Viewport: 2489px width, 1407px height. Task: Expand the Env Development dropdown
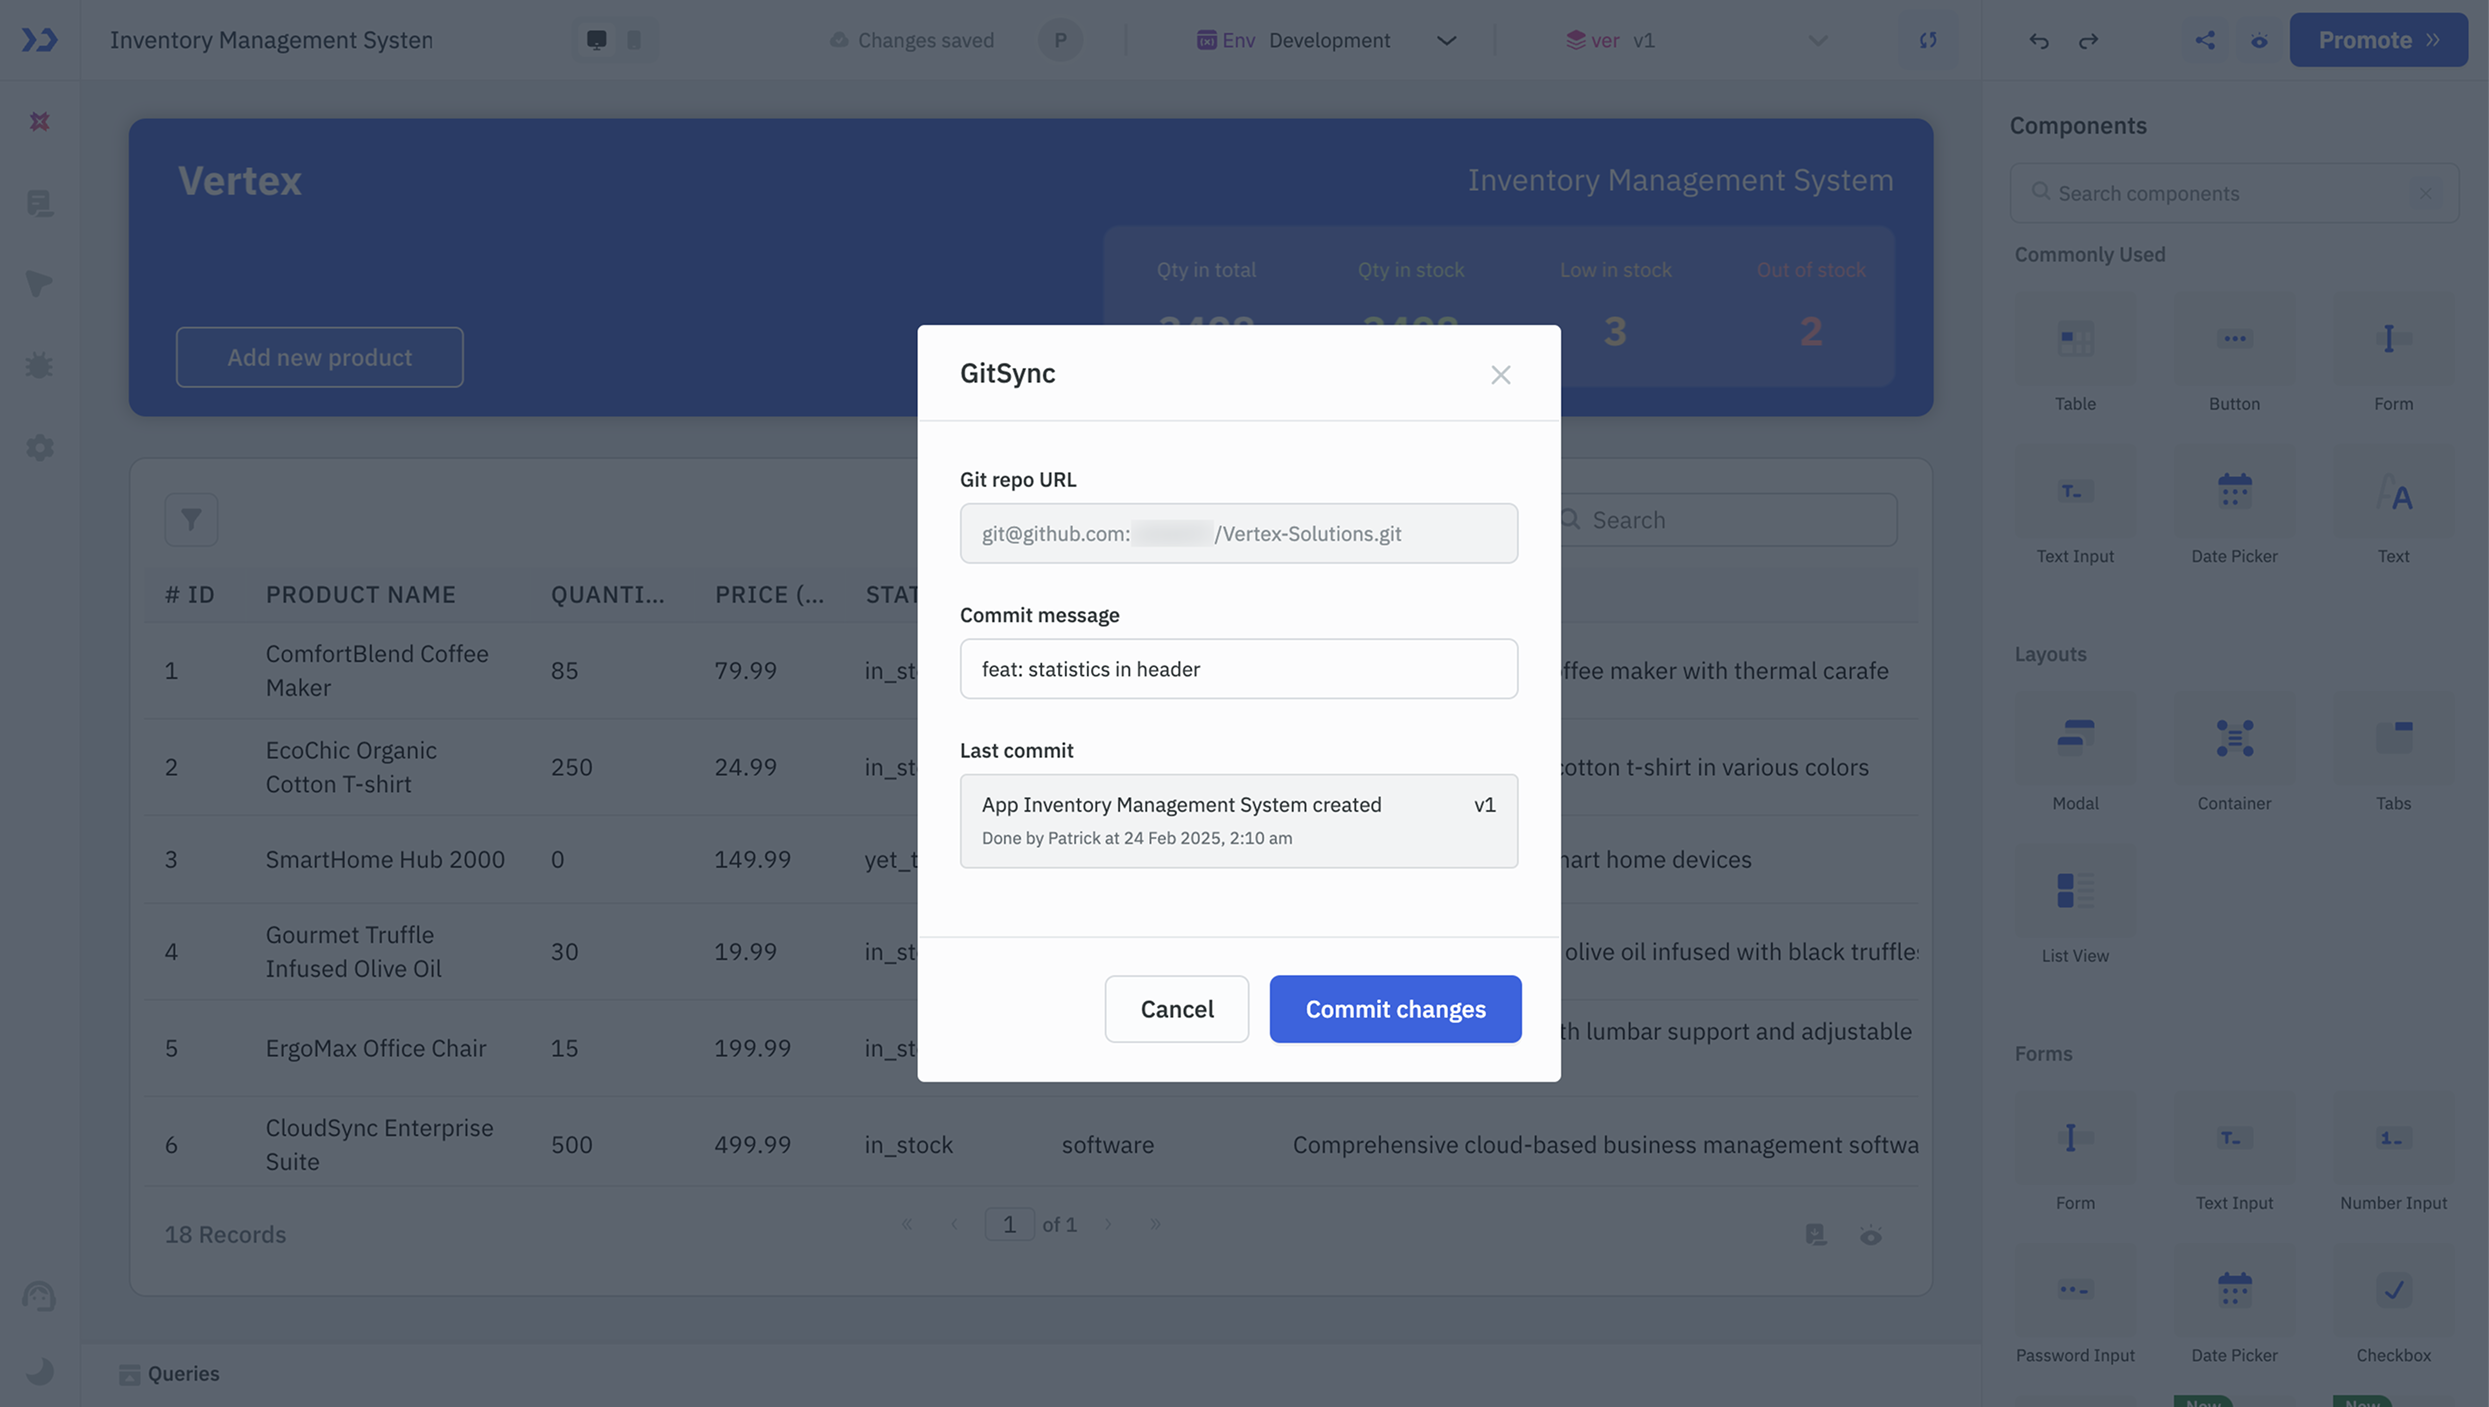point(1447,40)
